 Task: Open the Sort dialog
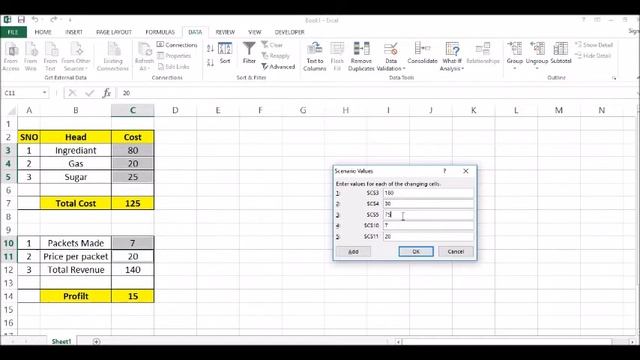pos(225,53)
